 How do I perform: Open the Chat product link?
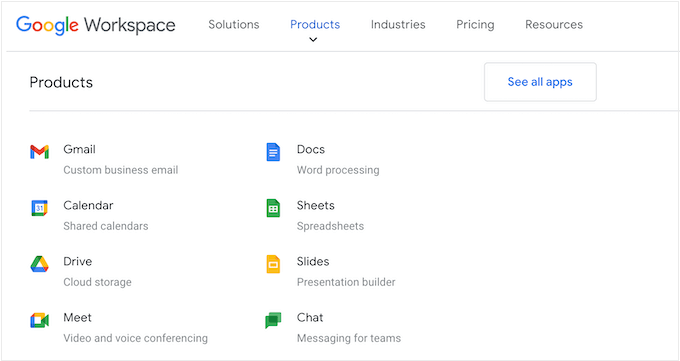310,317
